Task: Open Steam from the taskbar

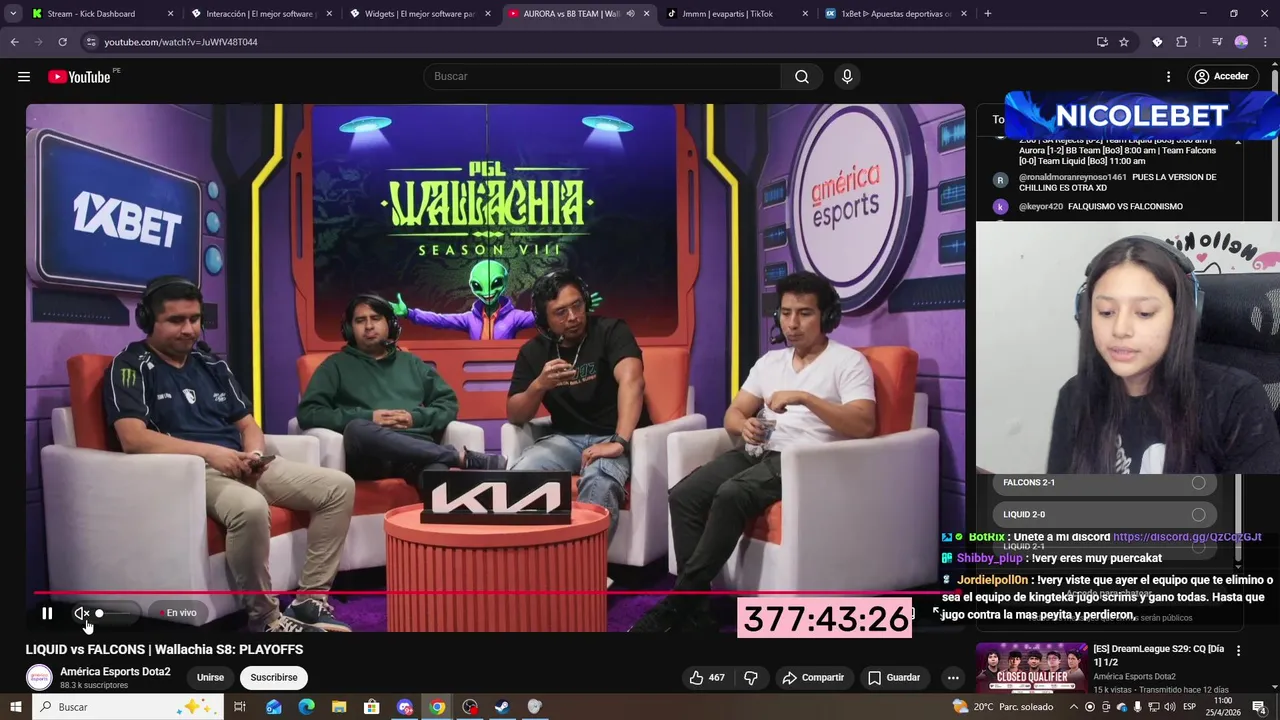Action: click(x=502, y=707)
